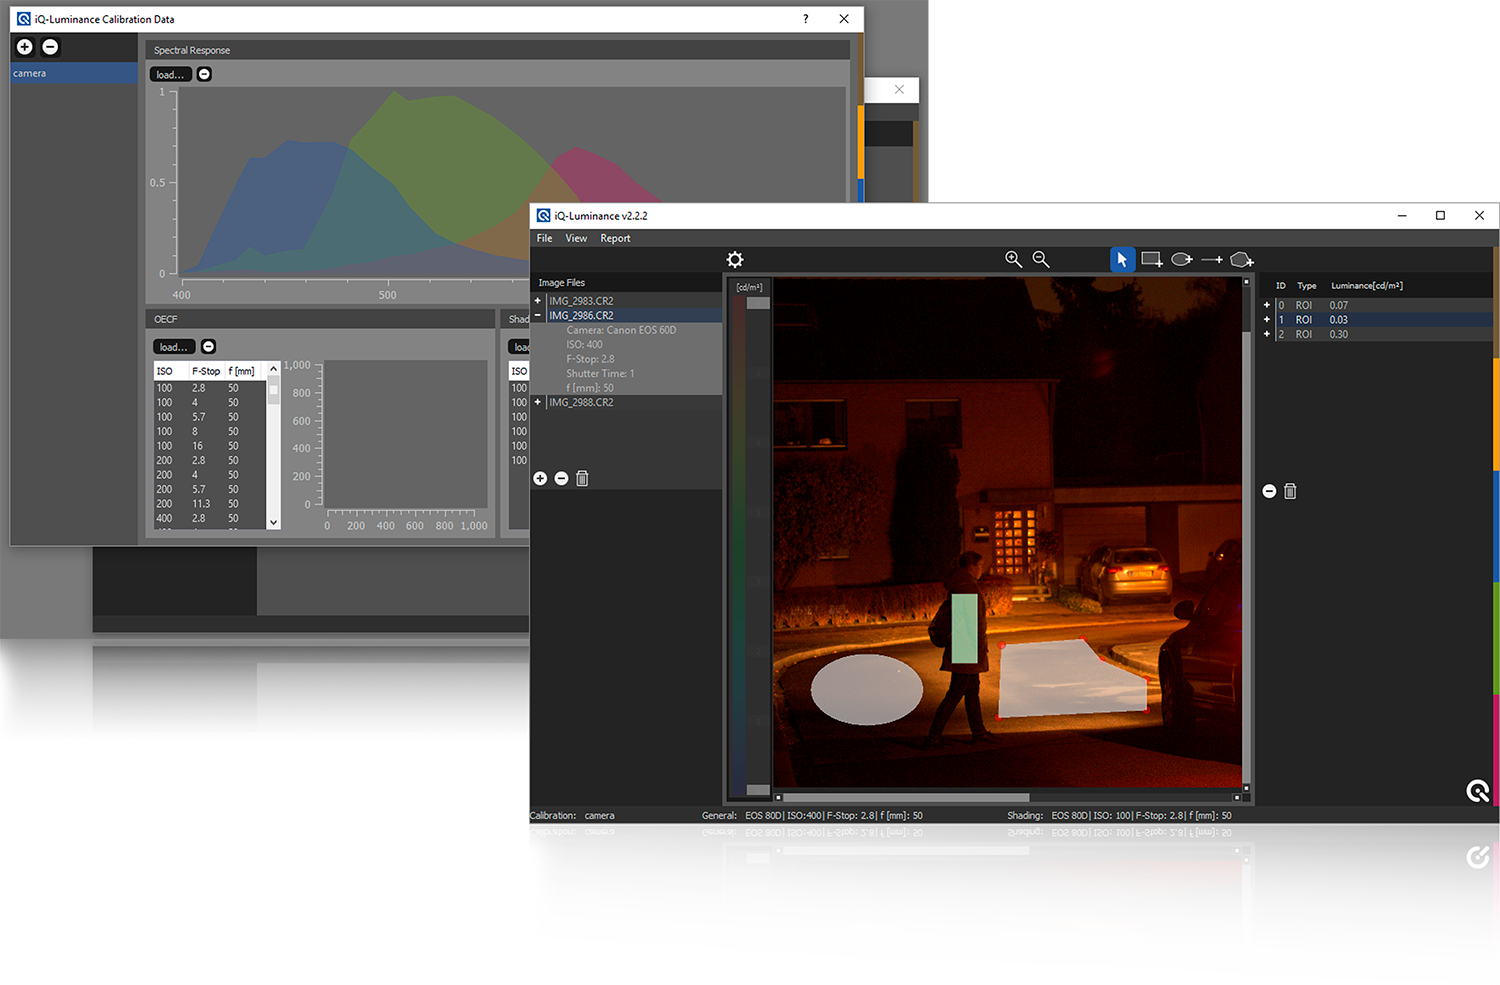Expand IMG_2983.CR2 file details

pos(538,301)
